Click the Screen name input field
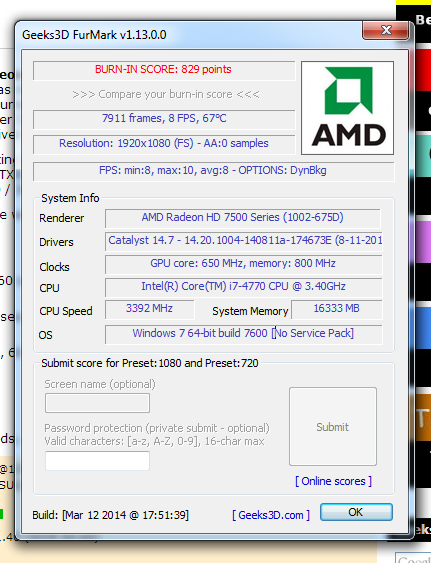The height and width of the screenshot is (563, 431). pos(97,403)
